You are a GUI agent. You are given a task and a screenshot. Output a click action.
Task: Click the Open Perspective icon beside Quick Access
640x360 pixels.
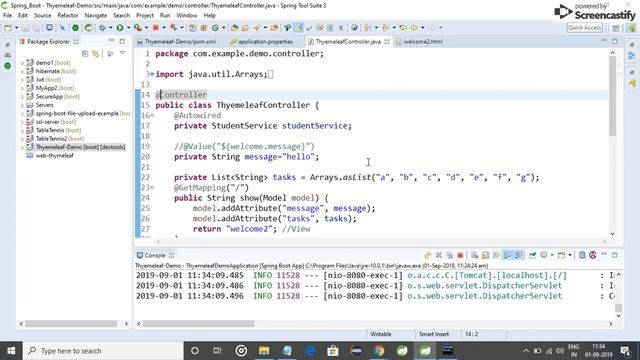616,28
